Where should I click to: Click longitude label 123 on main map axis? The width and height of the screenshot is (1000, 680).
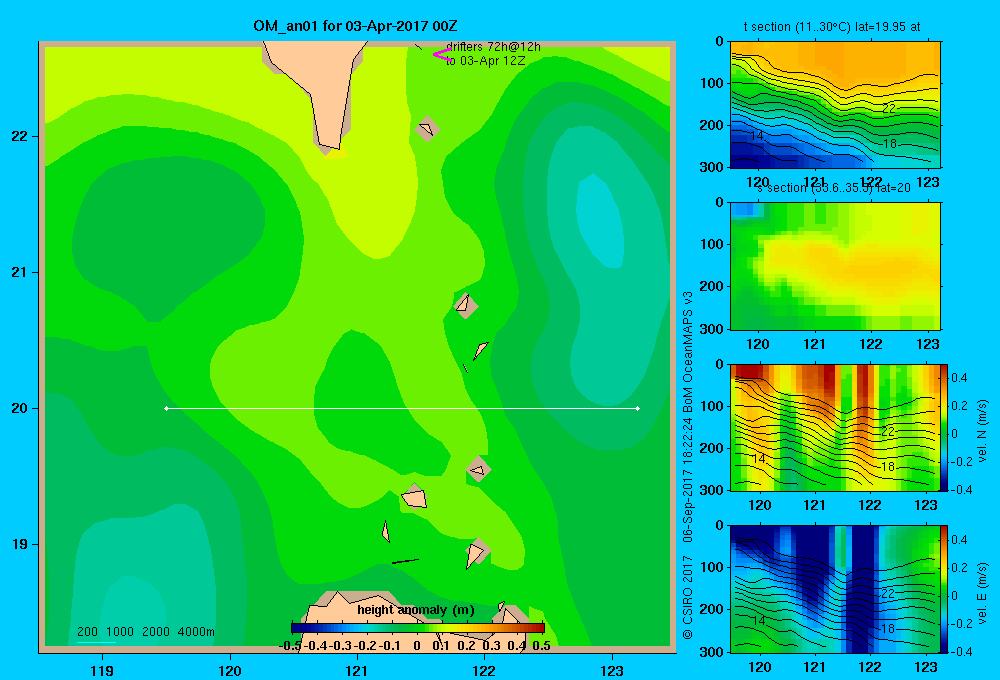[x=612, y=670]
